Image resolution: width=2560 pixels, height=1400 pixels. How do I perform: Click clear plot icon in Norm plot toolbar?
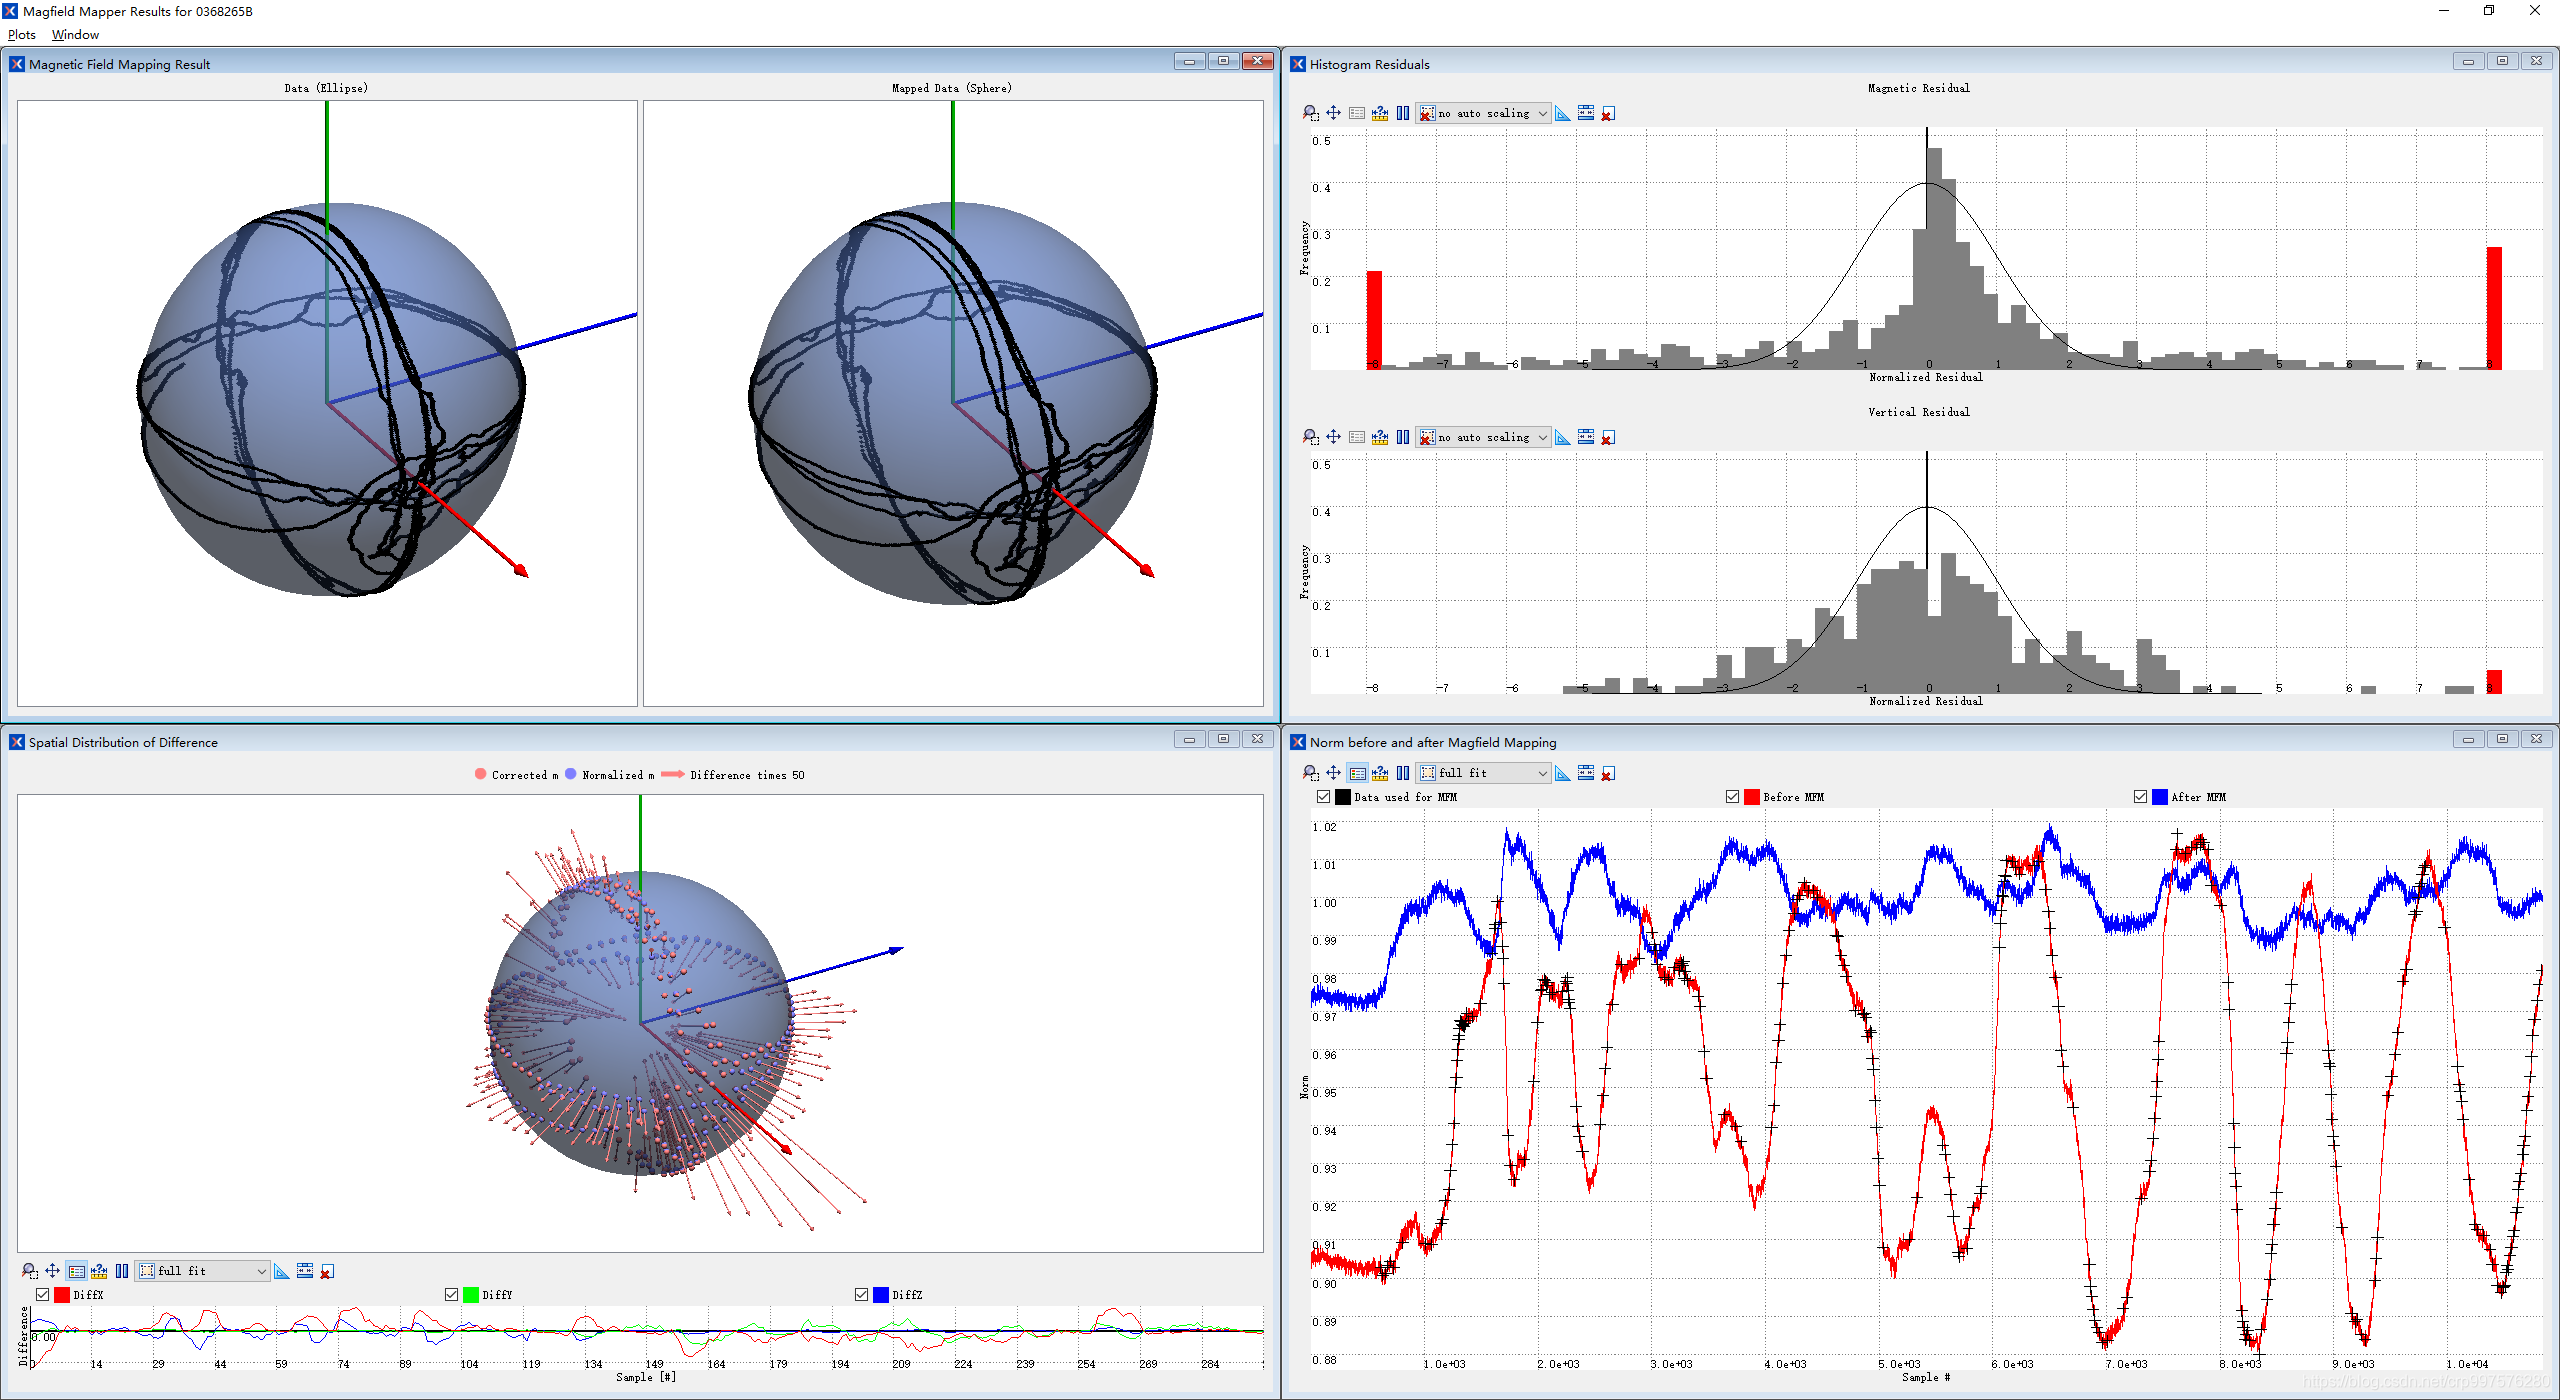[1608, 773]
